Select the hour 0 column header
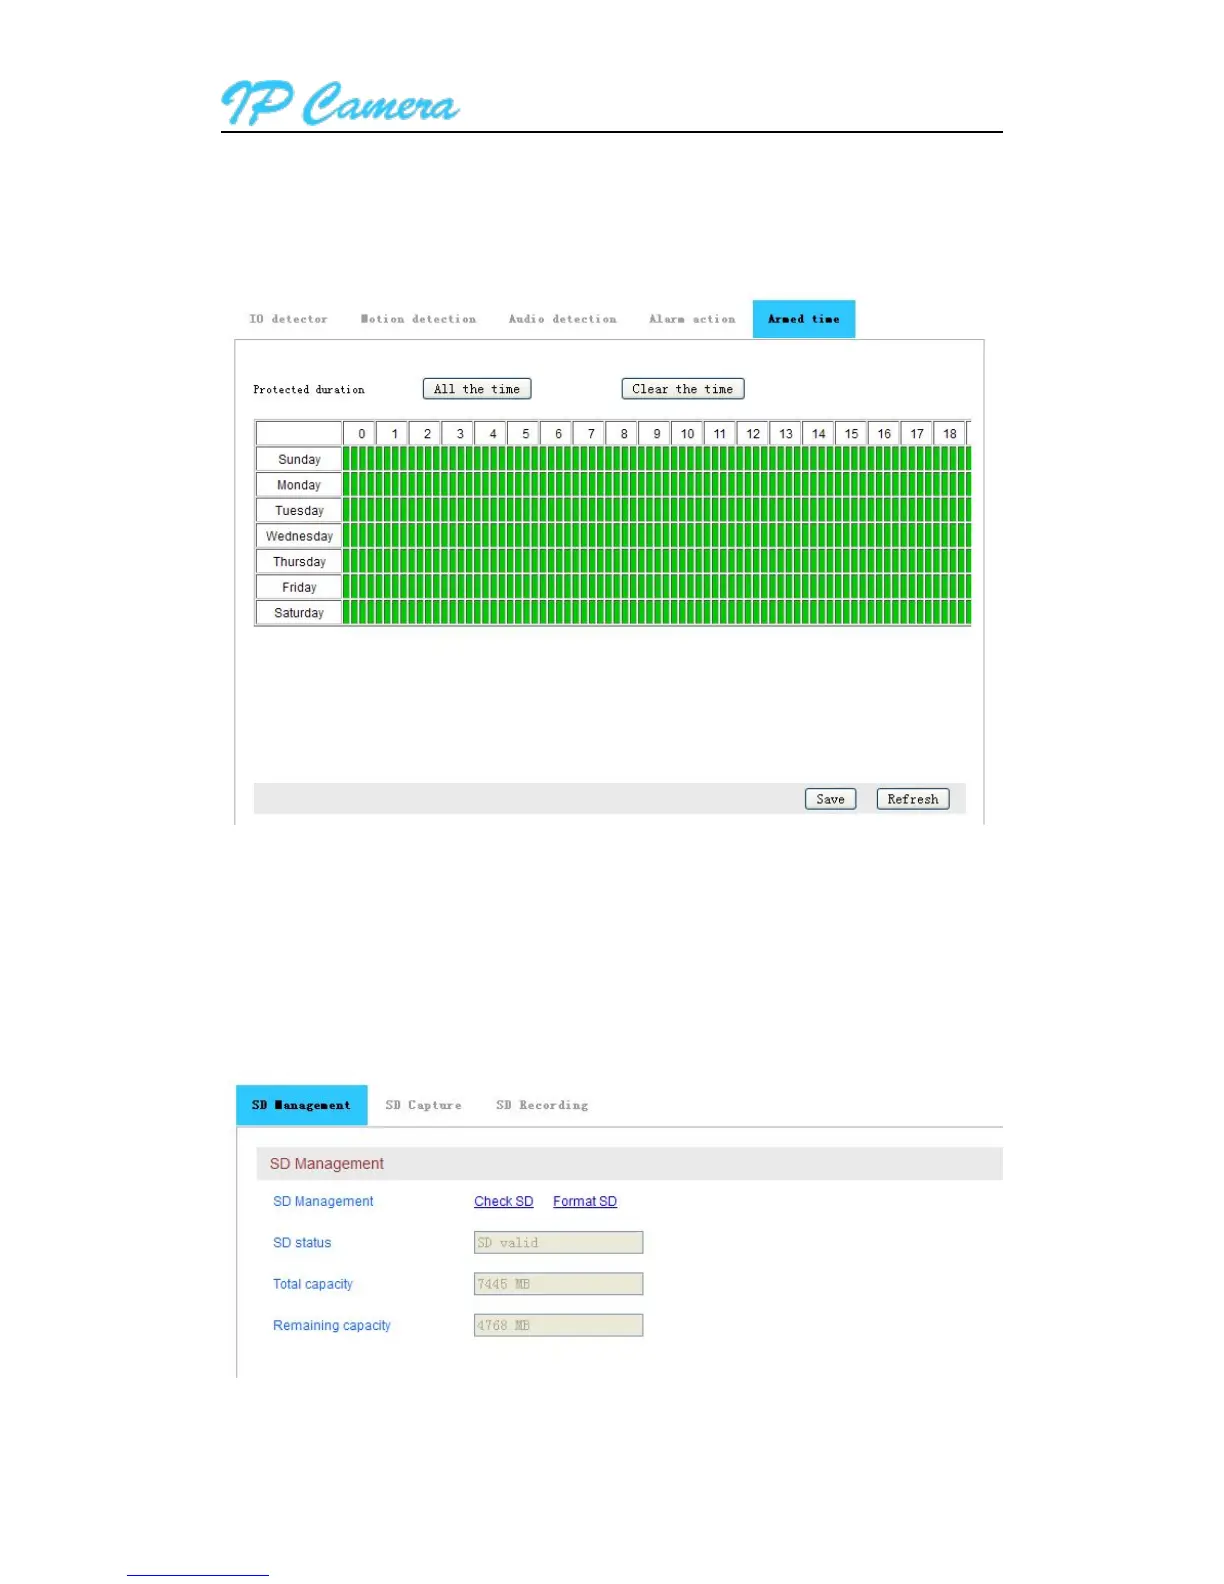 pos(360,434)
